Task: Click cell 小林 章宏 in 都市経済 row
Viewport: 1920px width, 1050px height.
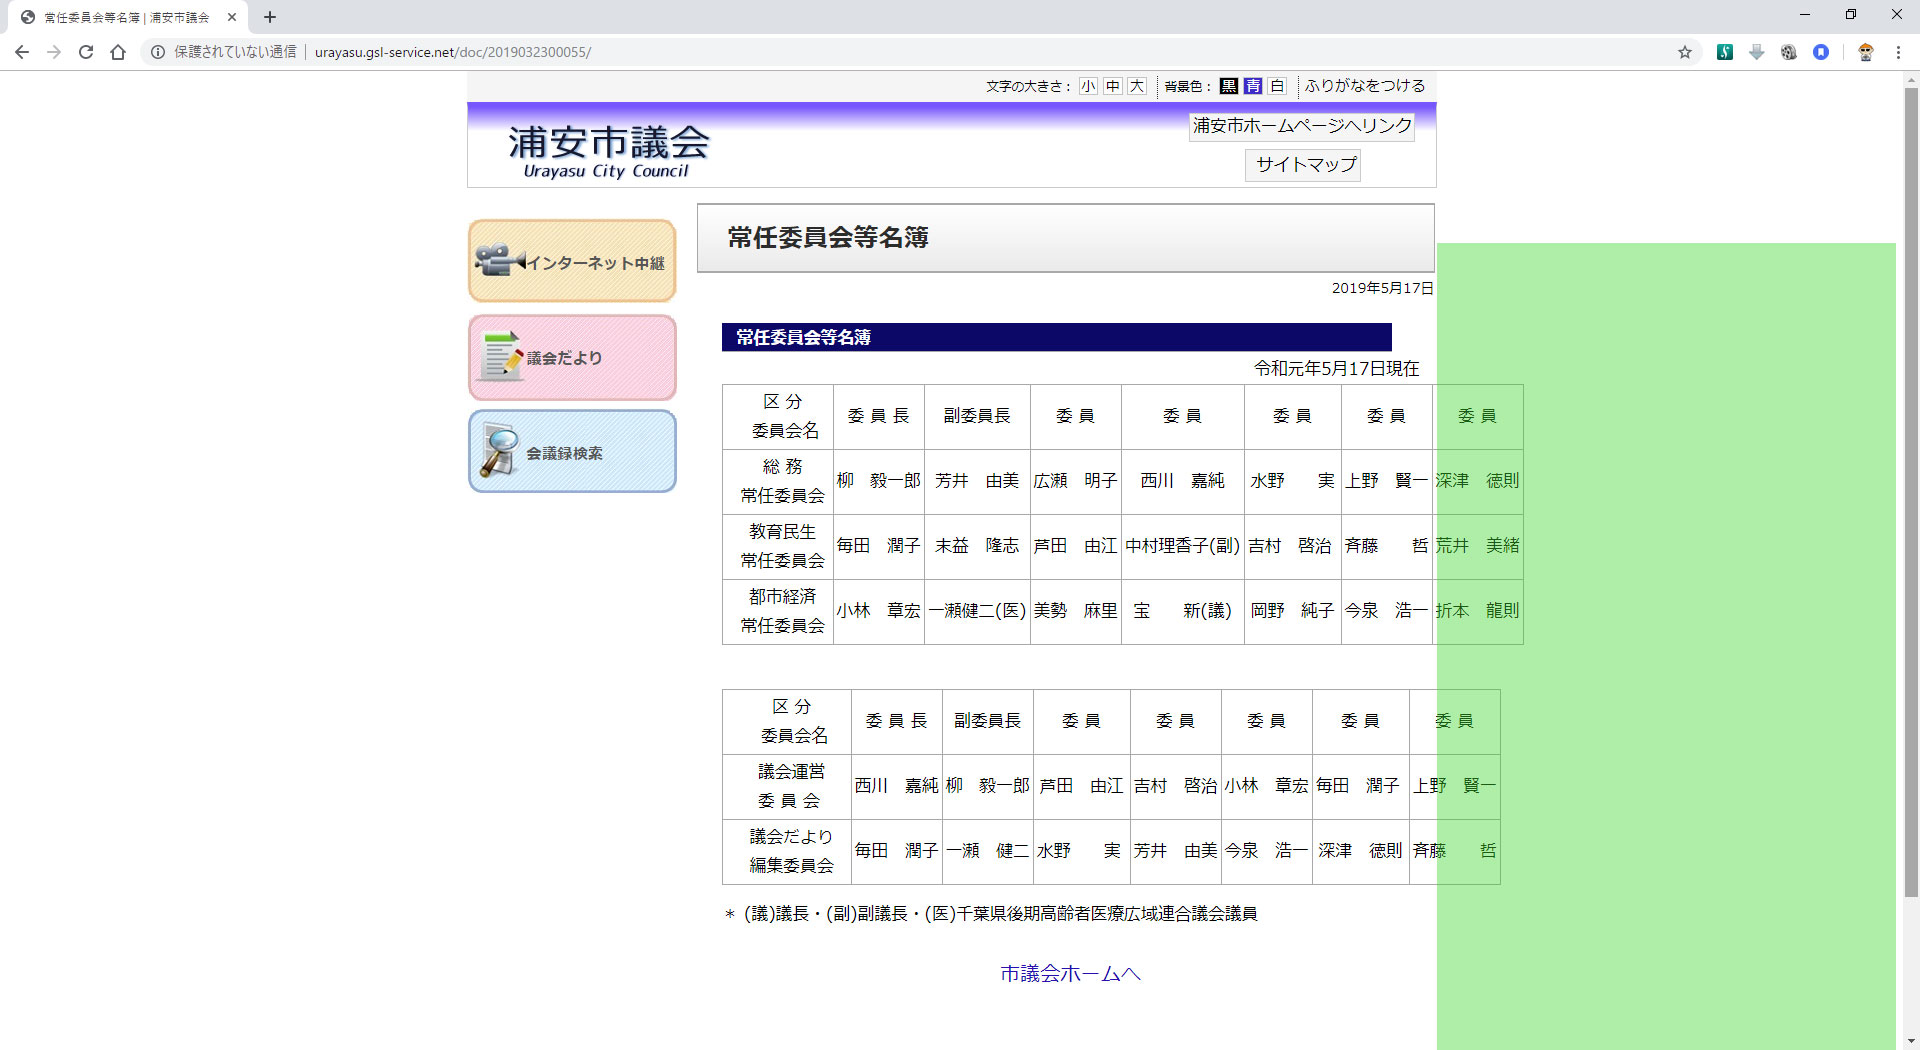Action: [x=878, y=611]
